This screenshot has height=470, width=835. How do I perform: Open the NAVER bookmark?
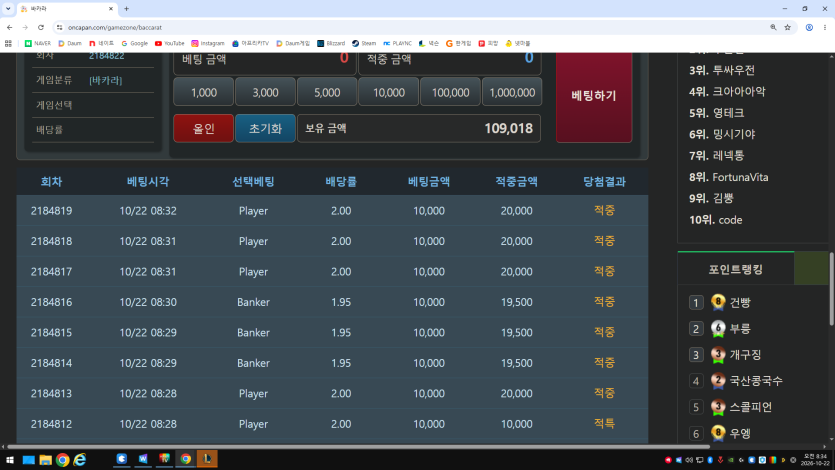(37, 43)
